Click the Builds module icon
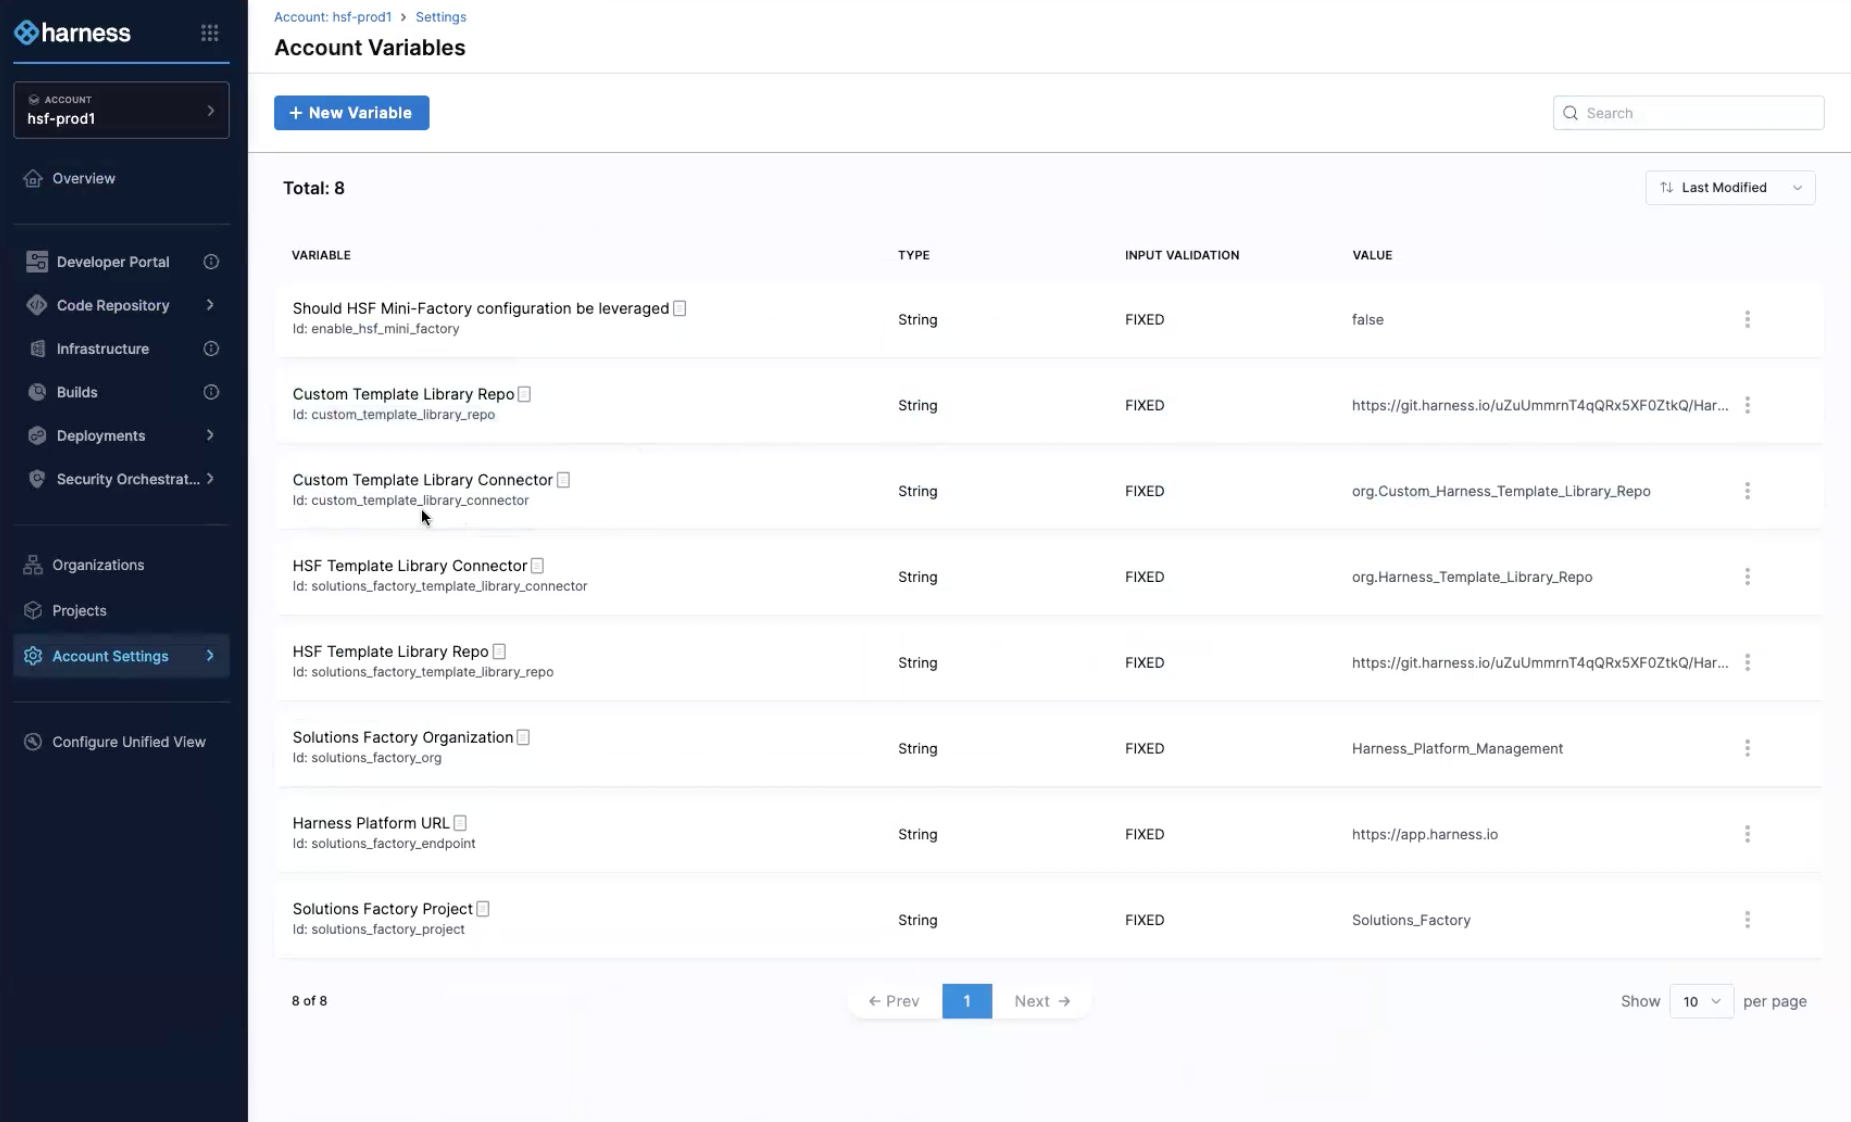 pyautogui.click(x=37, y=392)
